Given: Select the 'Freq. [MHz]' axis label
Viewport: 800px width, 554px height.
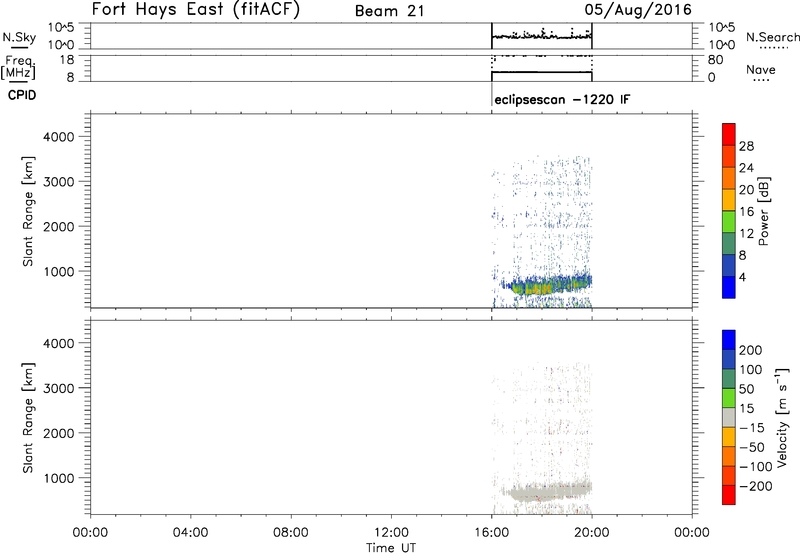Looking at the screenshot, I should click(19, 67).
